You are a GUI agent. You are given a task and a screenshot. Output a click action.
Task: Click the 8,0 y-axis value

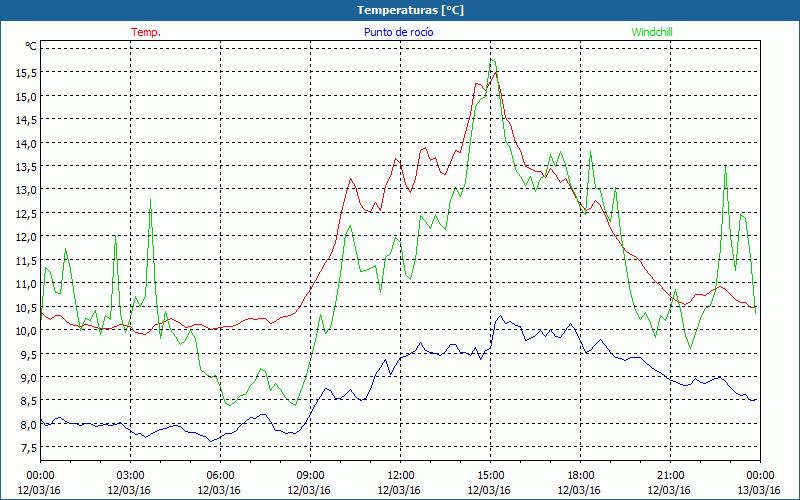point(28,424)
